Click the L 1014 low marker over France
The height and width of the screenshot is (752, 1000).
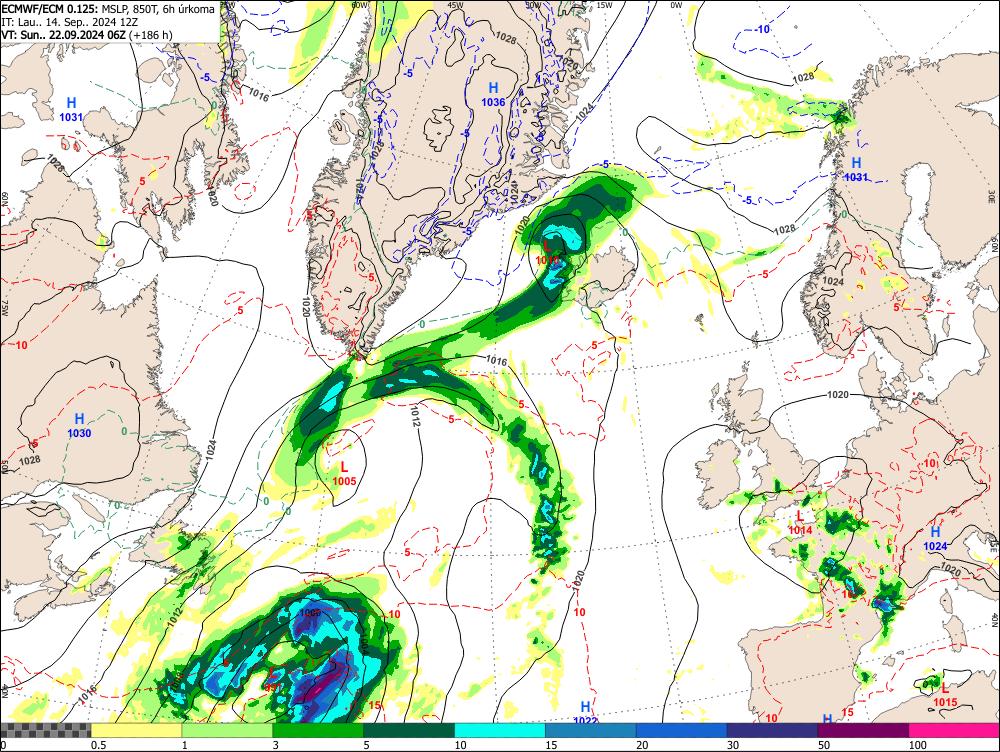coord(800,523)
